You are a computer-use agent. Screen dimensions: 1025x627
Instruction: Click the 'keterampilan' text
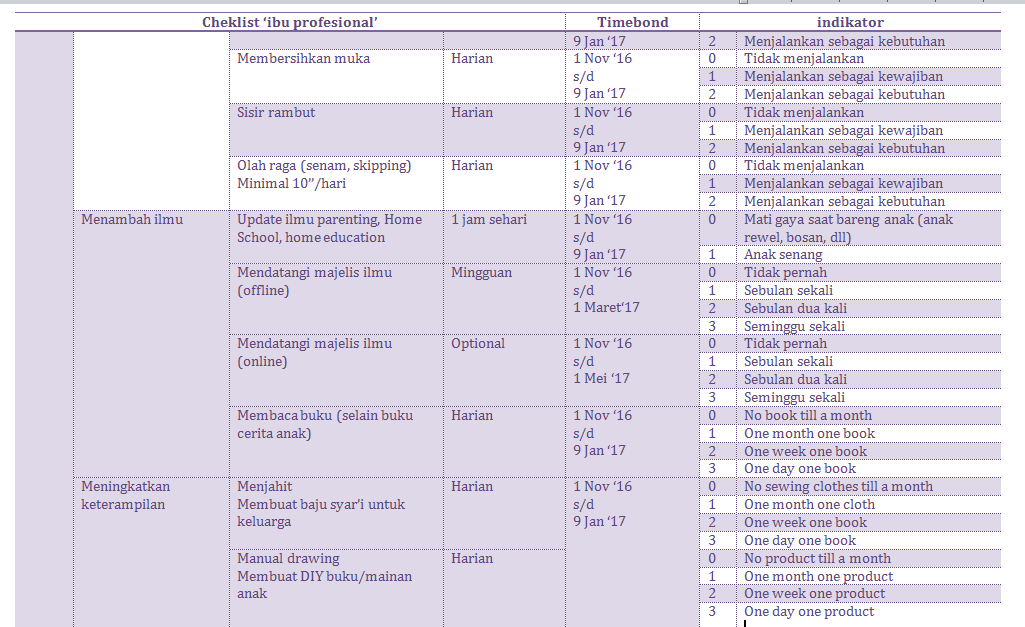pyautogui.click(x=123, y=505)
